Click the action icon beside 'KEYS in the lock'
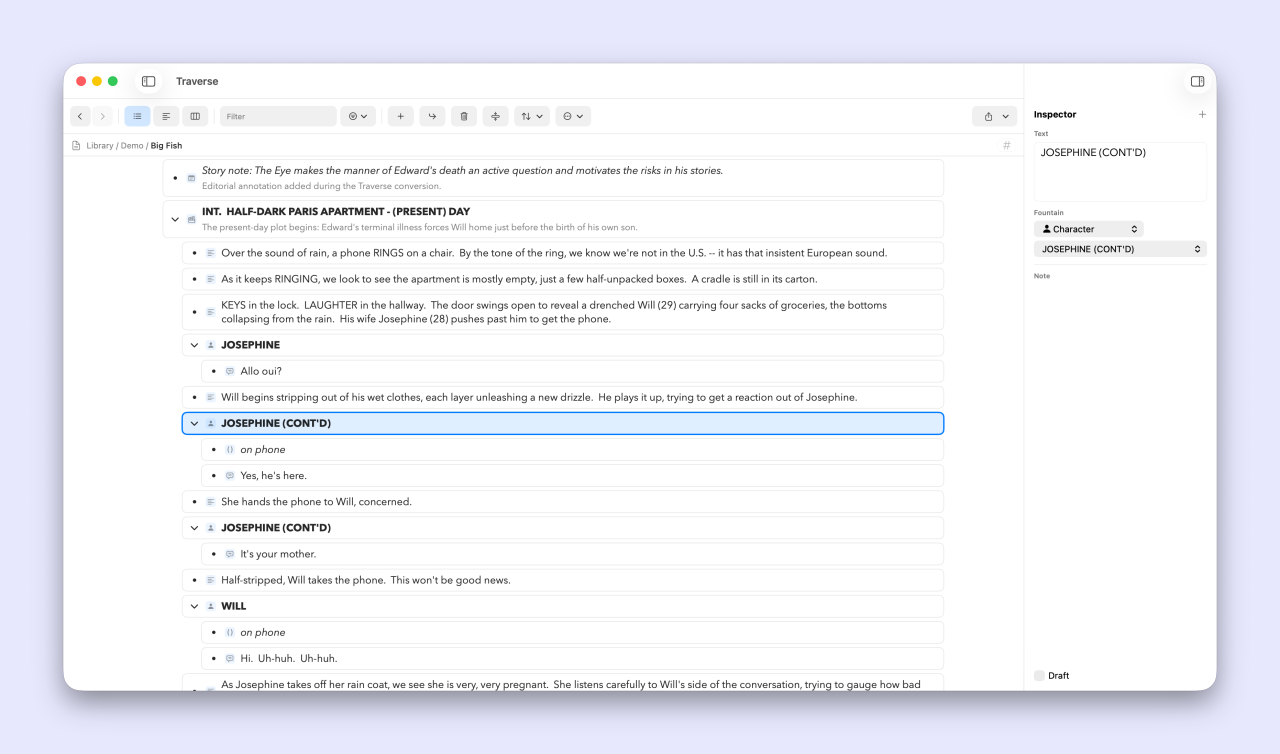This screenshot has width=1280, height=754. (x=211, y=312)
